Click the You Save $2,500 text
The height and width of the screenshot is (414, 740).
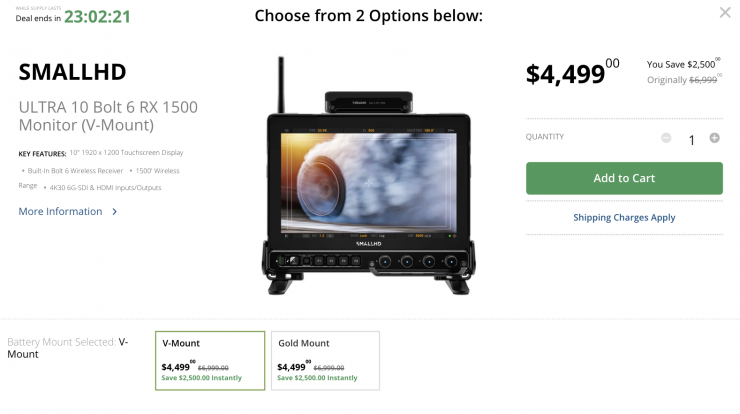(x=683, y=64)
